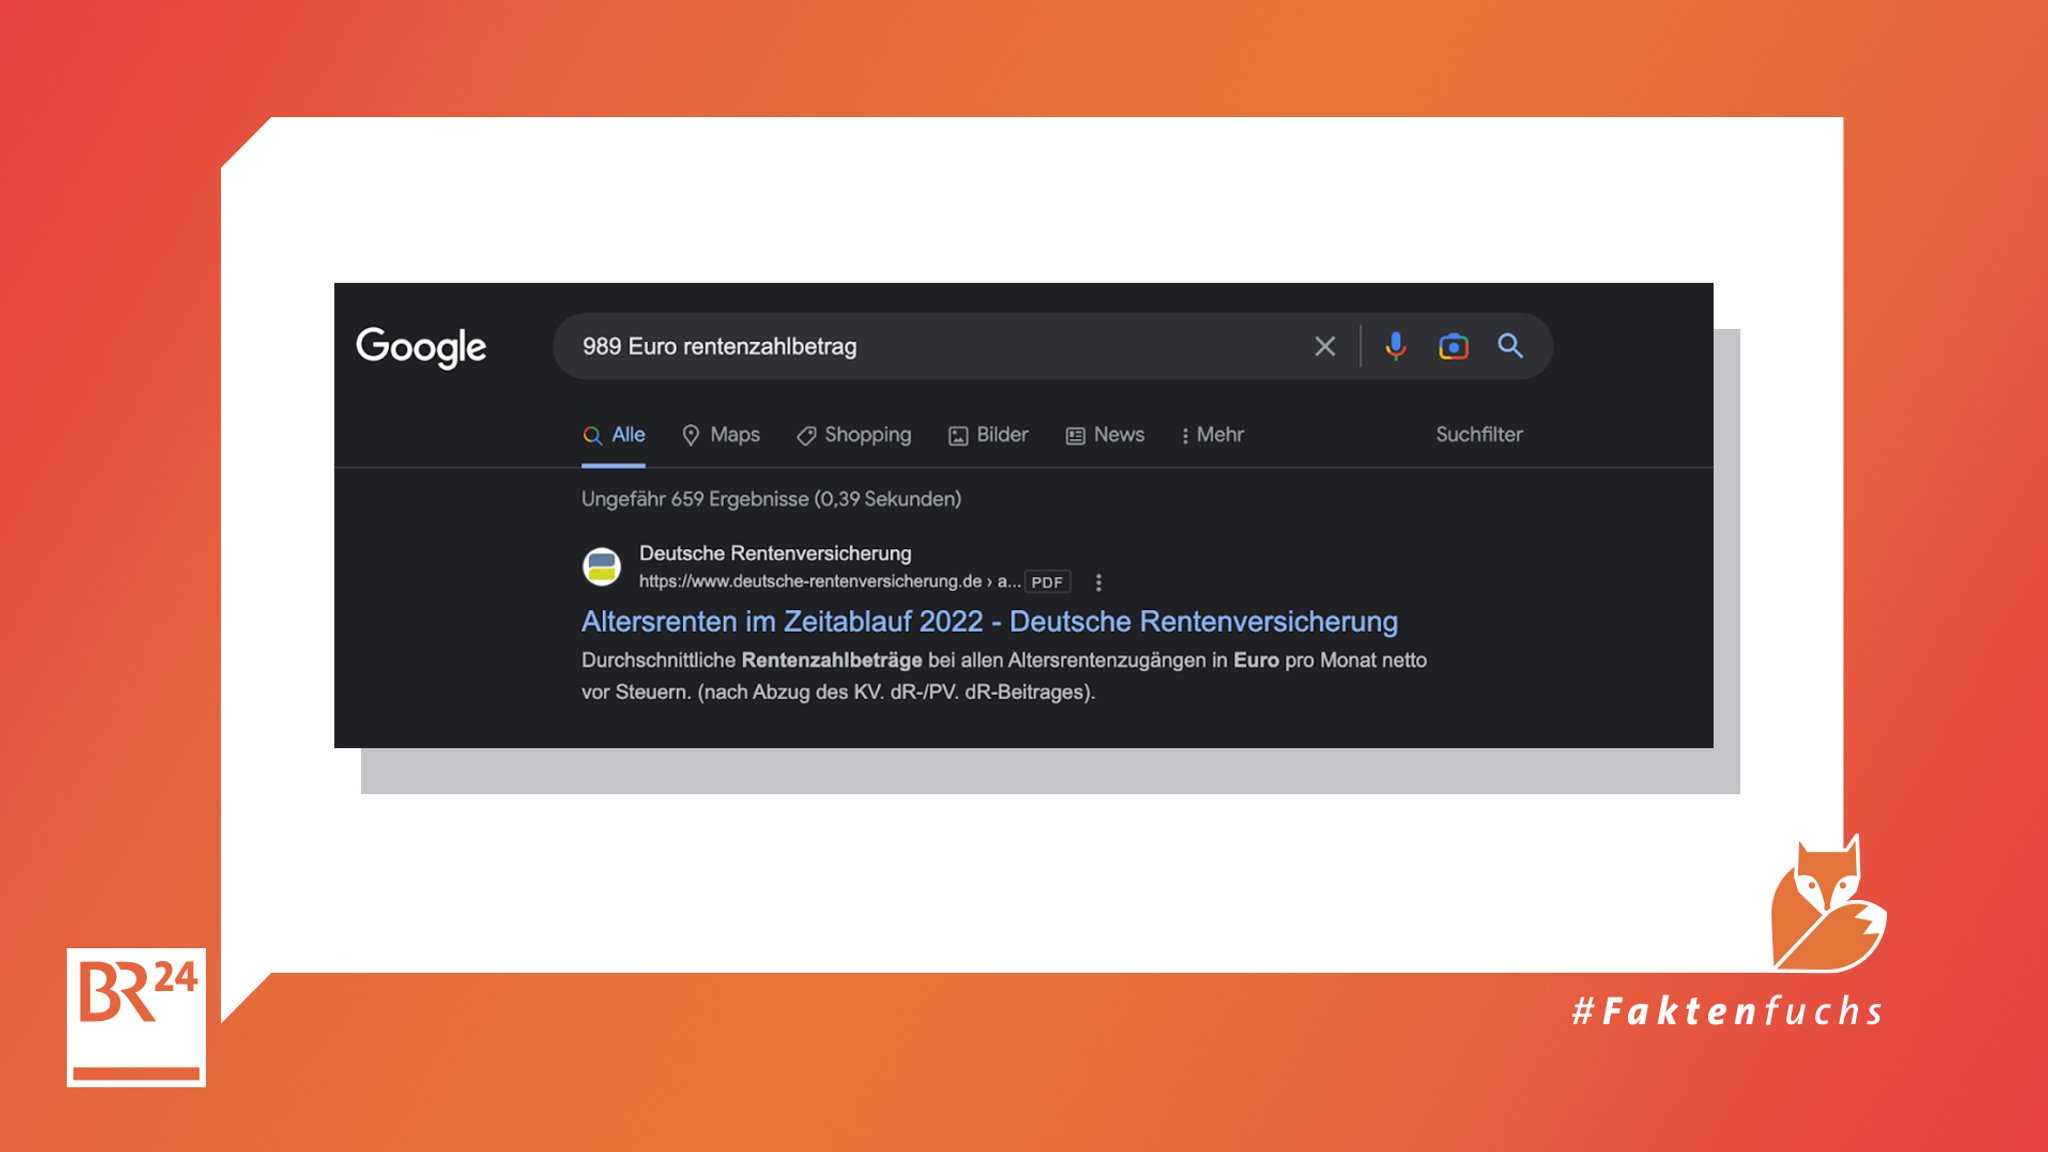
Task: Open 'Altersrenten im Zeitablauf 2022' result link
Action: (x=989, y=622)
